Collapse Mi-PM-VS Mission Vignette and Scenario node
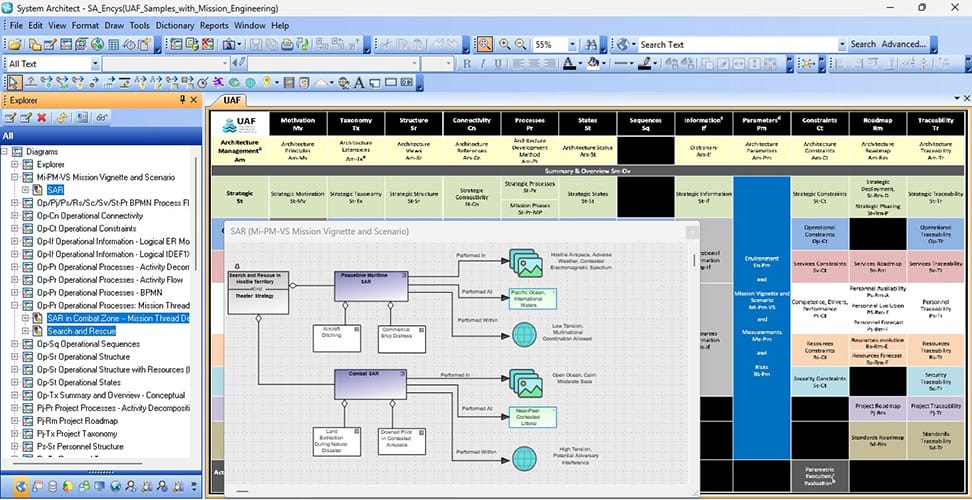 tap(15, 177)
